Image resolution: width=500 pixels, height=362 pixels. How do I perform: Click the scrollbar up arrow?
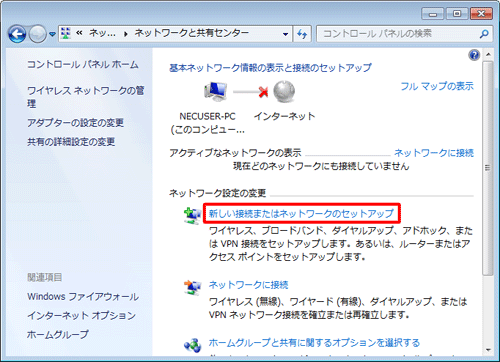coord(488,54)
